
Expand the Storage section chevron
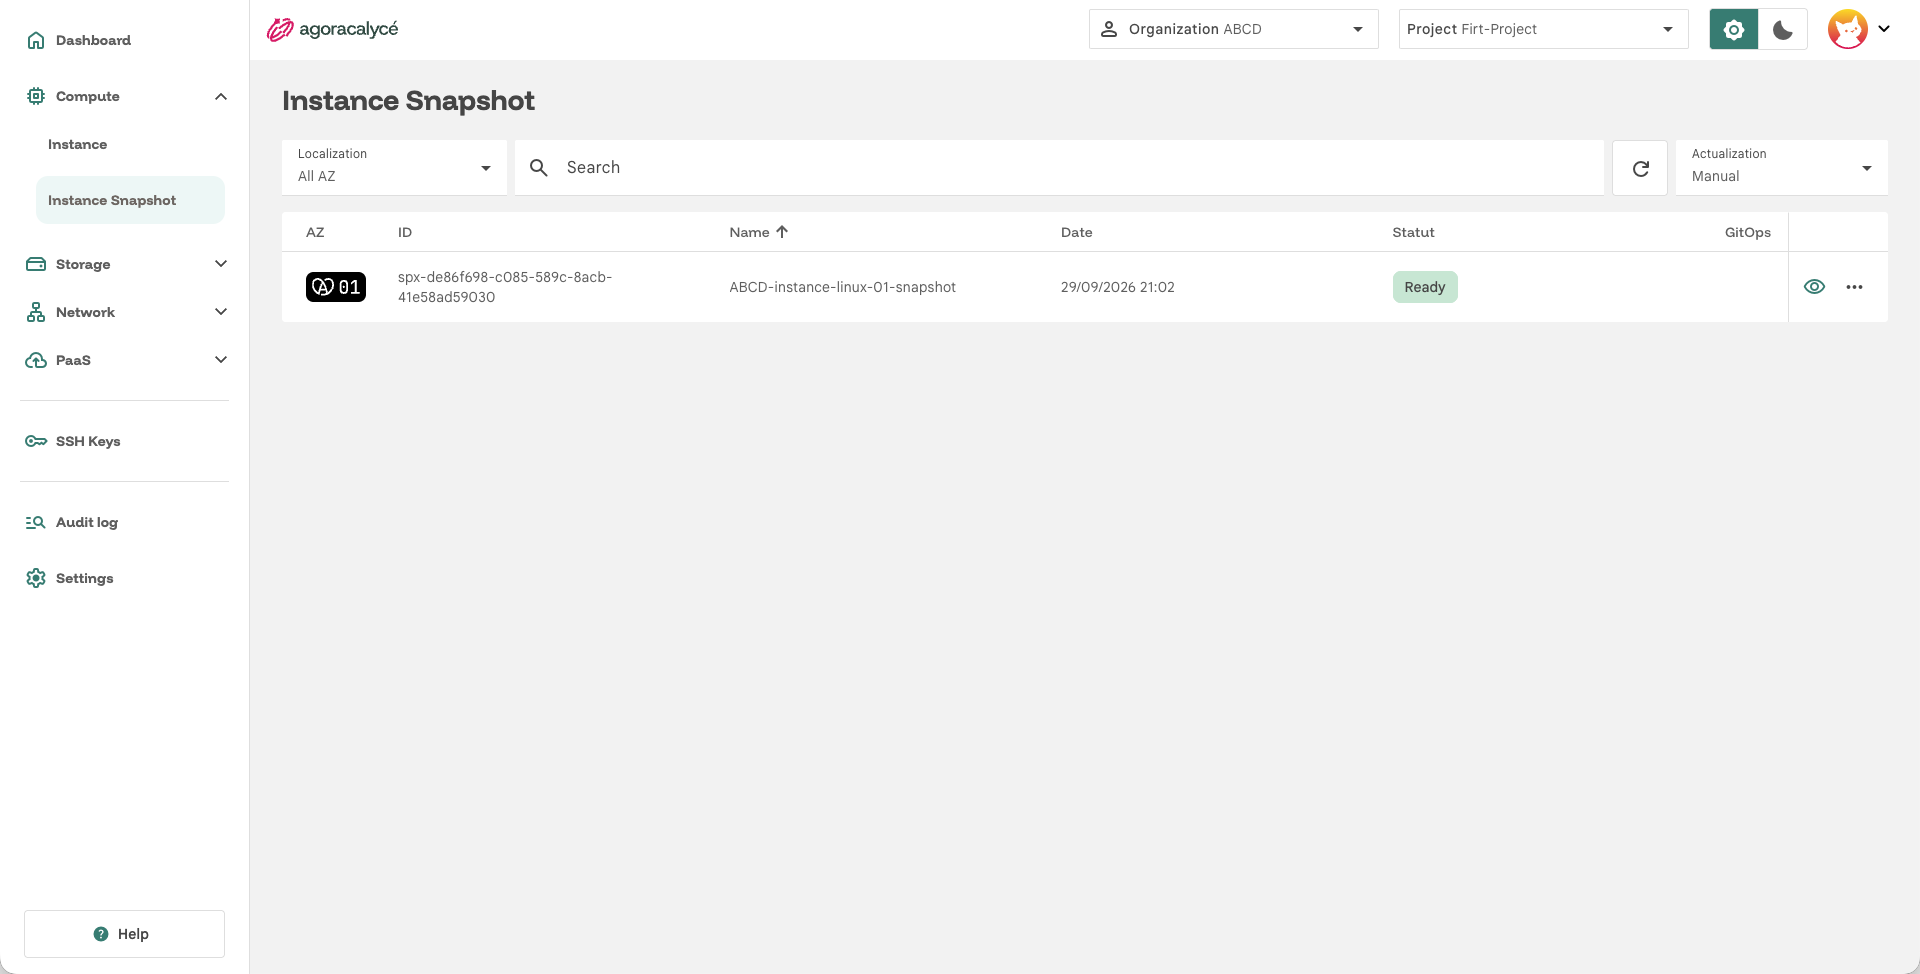(x=221, y=264)
